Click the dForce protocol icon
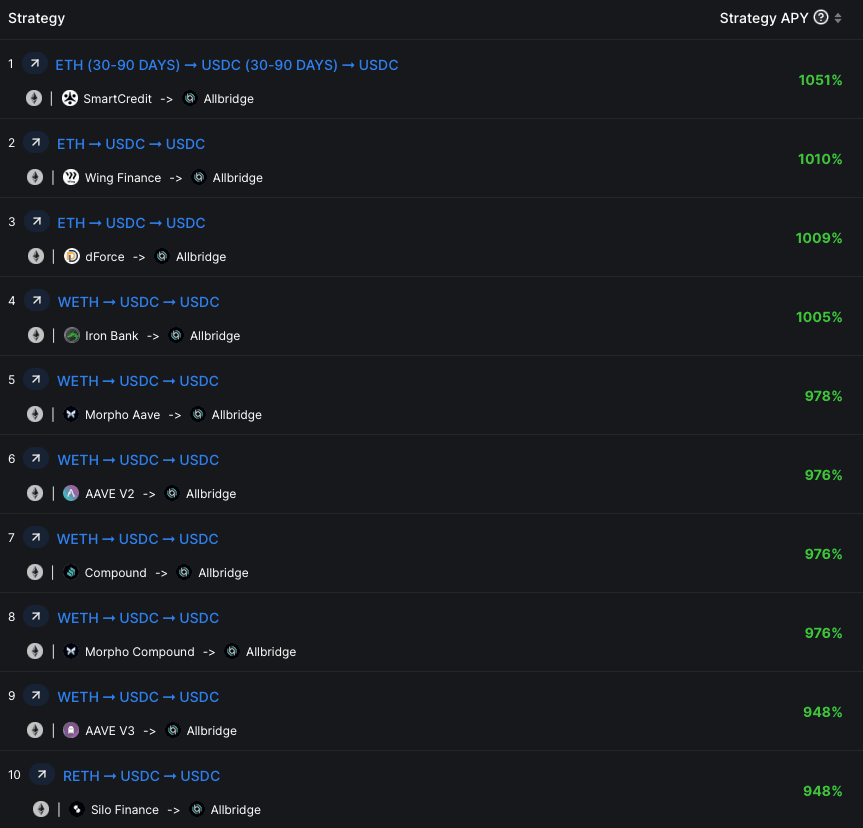The image size is (863, 828). coord(71,257)
